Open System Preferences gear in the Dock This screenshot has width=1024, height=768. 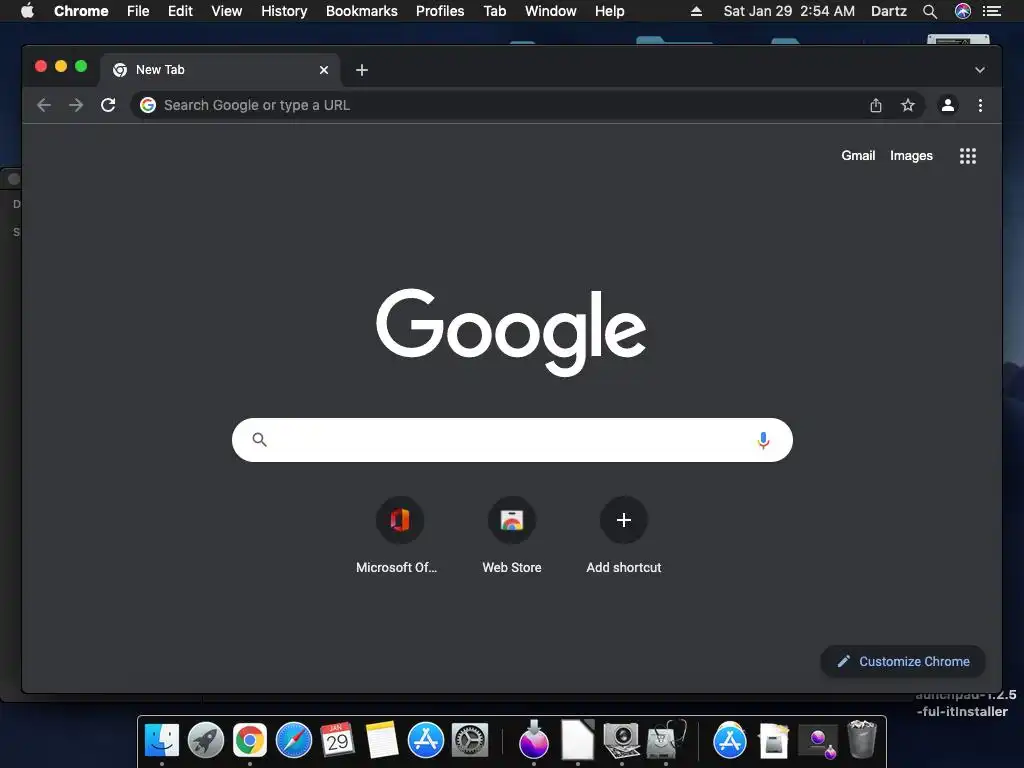[x=470, y=741]
